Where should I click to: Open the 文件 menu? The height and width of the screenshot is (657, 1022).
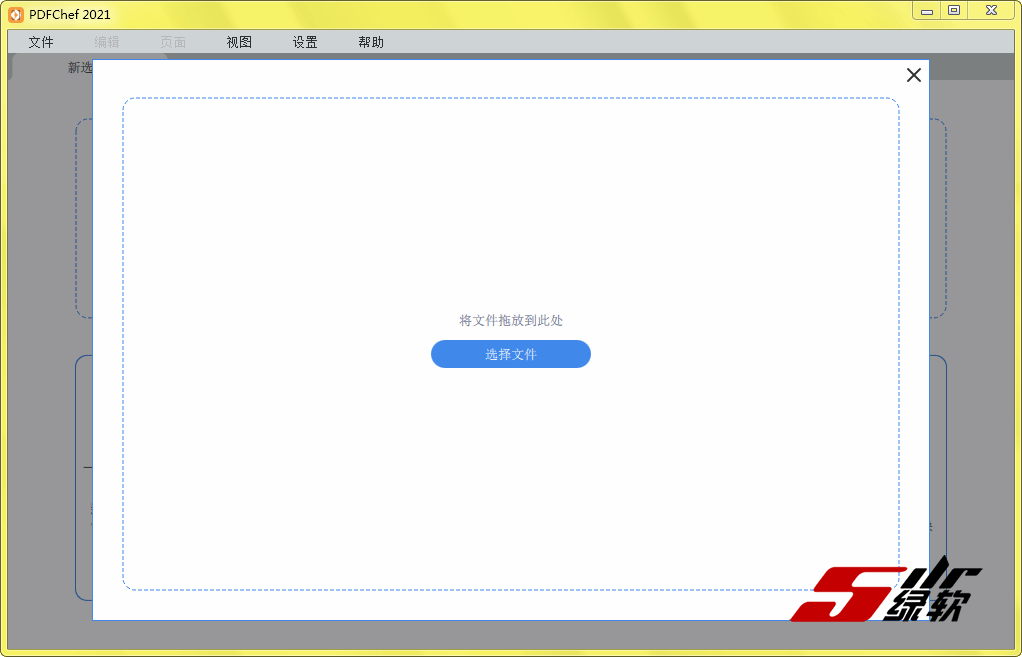(41, 42)
